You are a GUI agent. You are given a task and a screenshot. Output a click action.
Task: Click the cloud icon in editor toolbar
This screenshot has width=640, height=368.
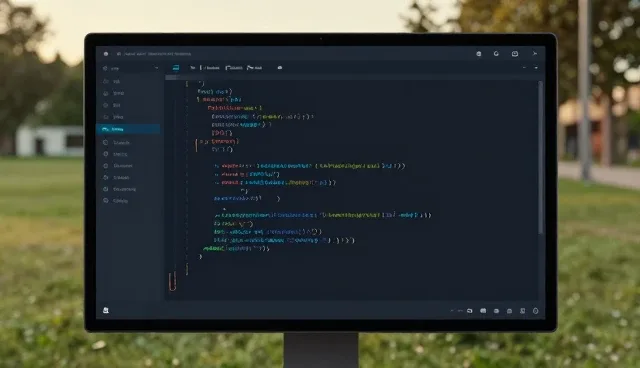pyautogui.click(x=280, y=68)
